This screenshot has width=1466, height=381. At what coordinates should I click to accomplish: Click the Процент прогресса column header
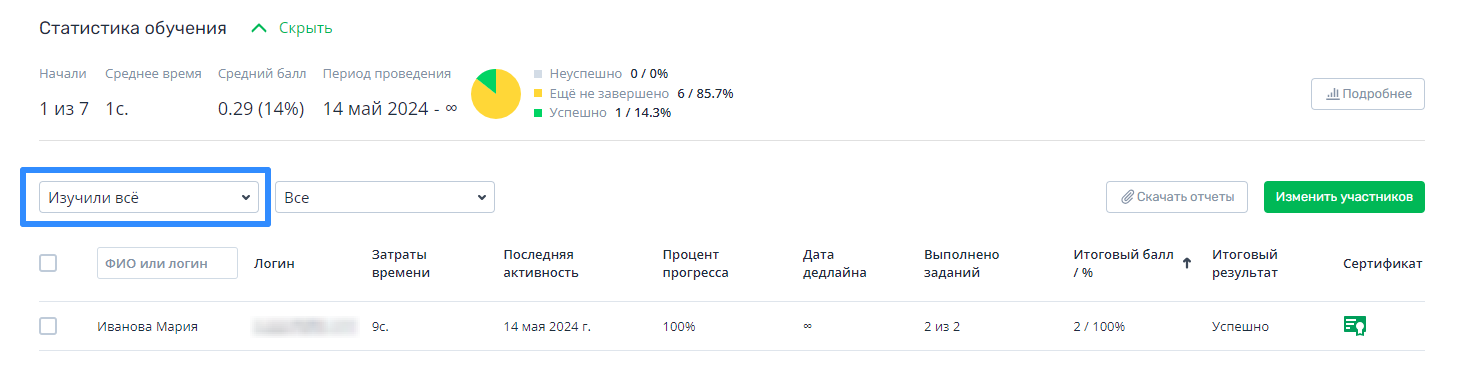(695, 263)
